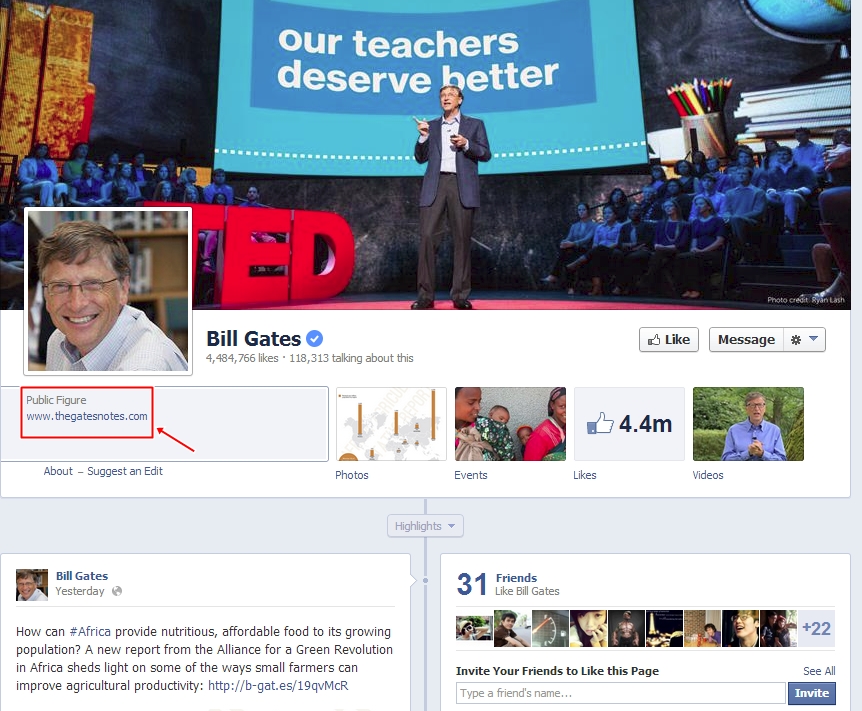Click the #Africa hashtag
862x711 pixels.
point(90,632)
